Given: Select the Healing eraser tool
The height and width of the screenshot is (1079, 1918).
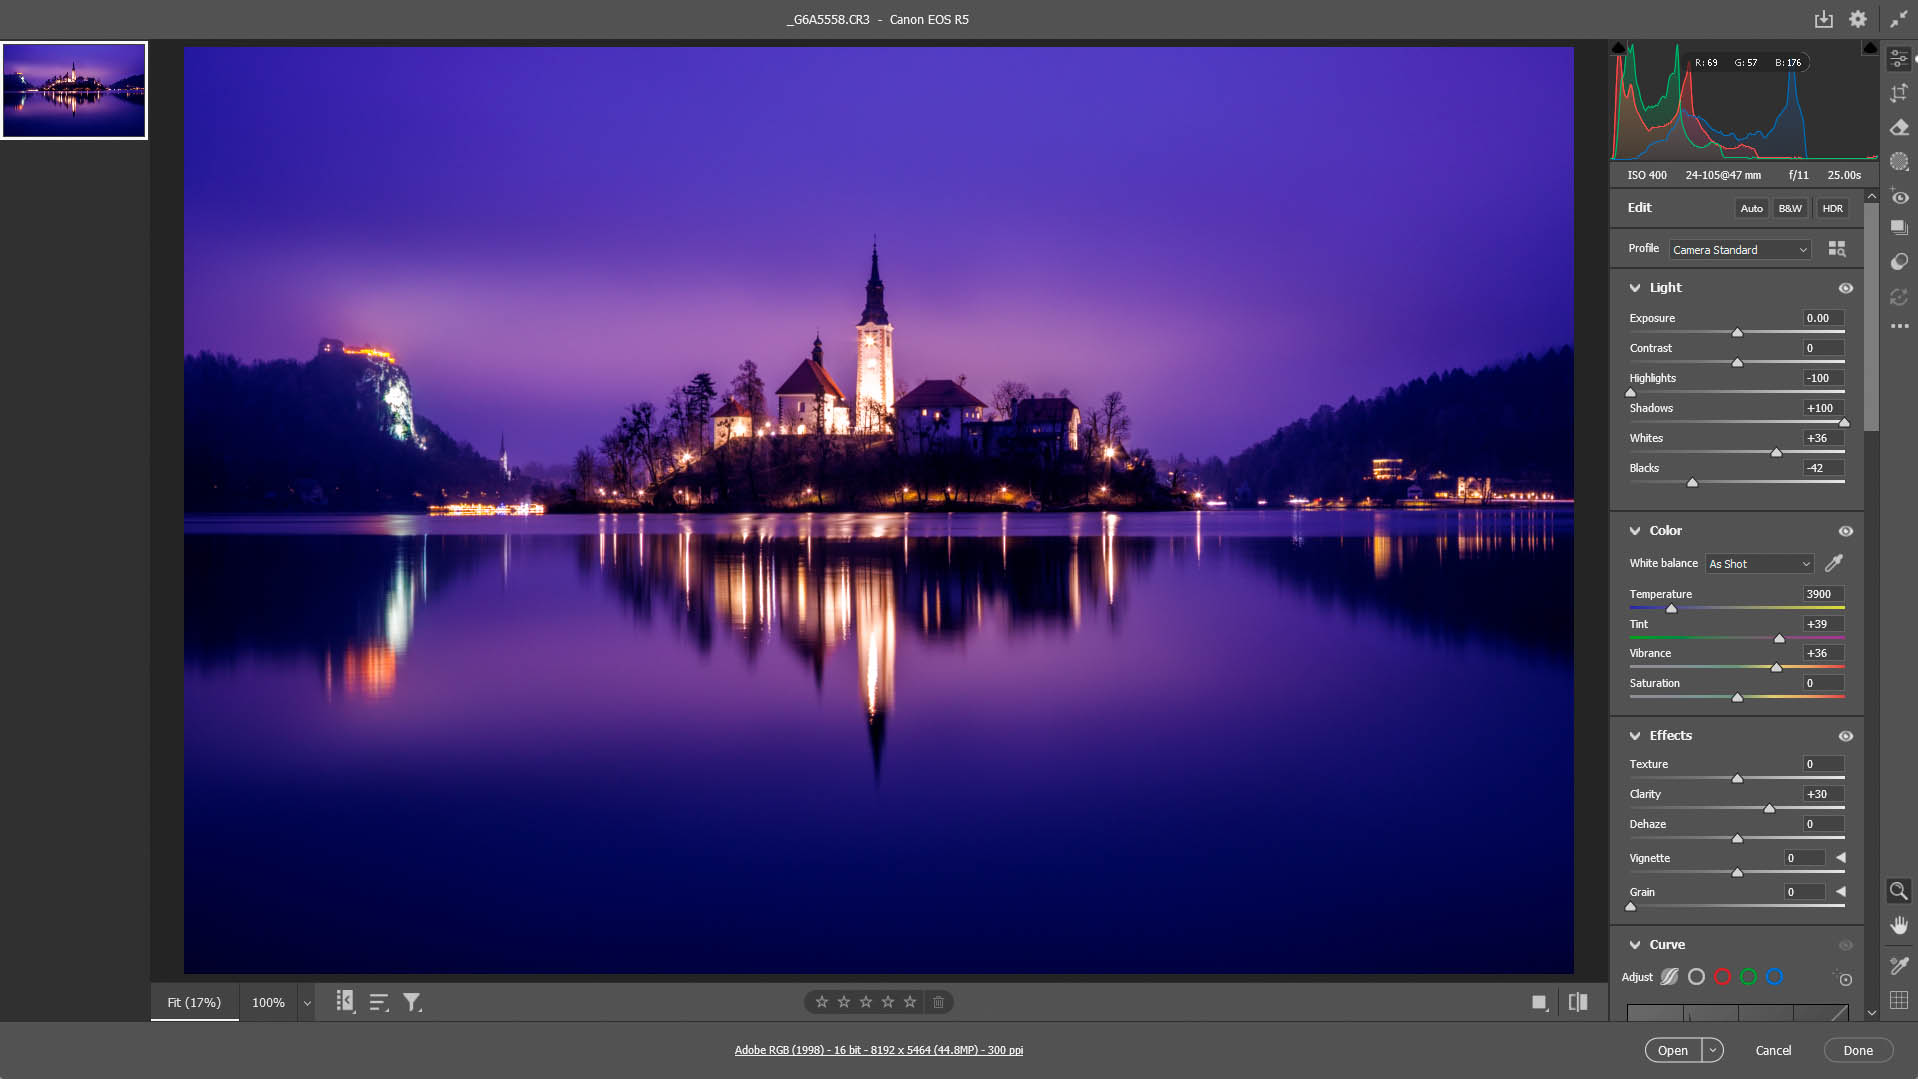Looking at the screenshot, I should click(x=1899, y=127).
